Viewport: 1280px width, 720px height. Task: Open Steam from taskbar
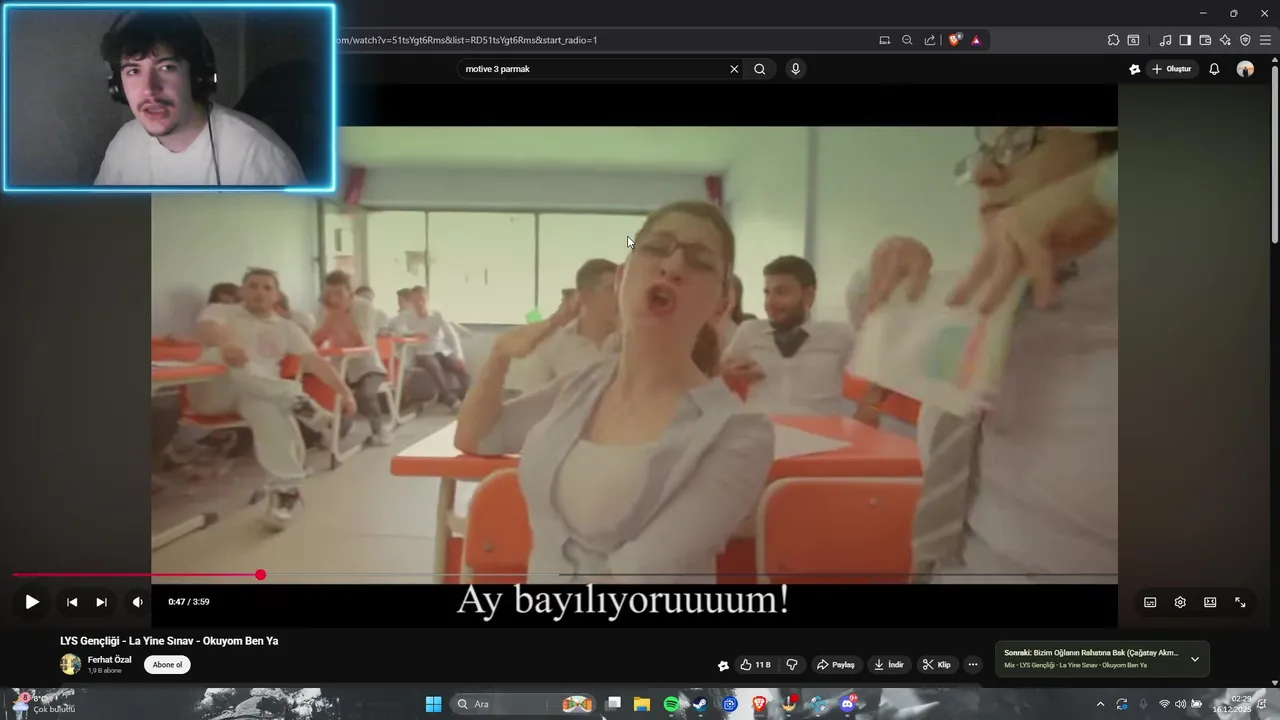(x=700, y=704)
